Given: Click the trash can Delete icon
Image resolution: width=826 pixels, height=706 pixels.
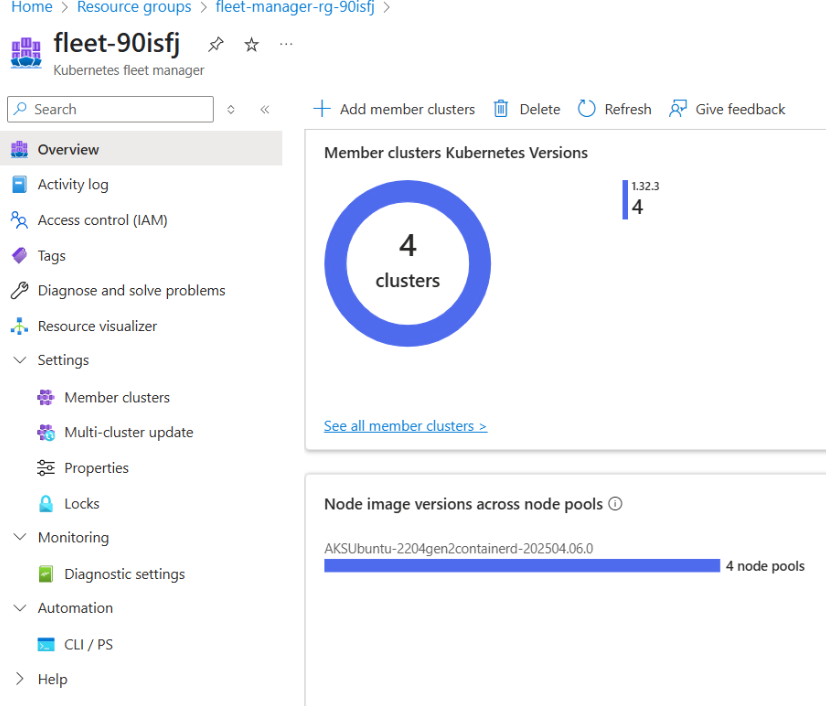Looking at the screenshot, I should click(500, 109).
